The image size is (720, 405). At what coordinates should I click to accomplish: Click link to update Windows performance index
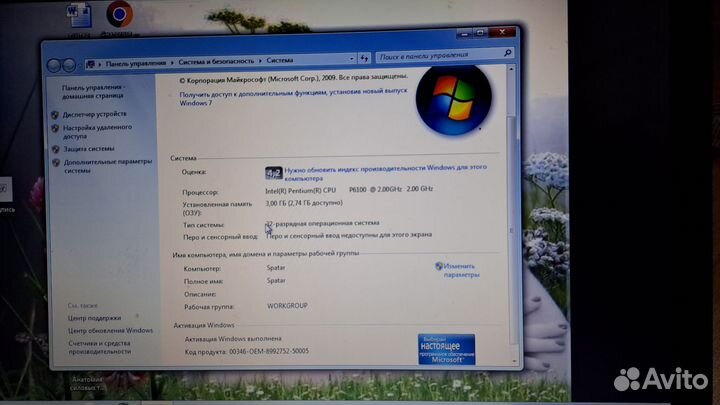(x=386, y=172)
